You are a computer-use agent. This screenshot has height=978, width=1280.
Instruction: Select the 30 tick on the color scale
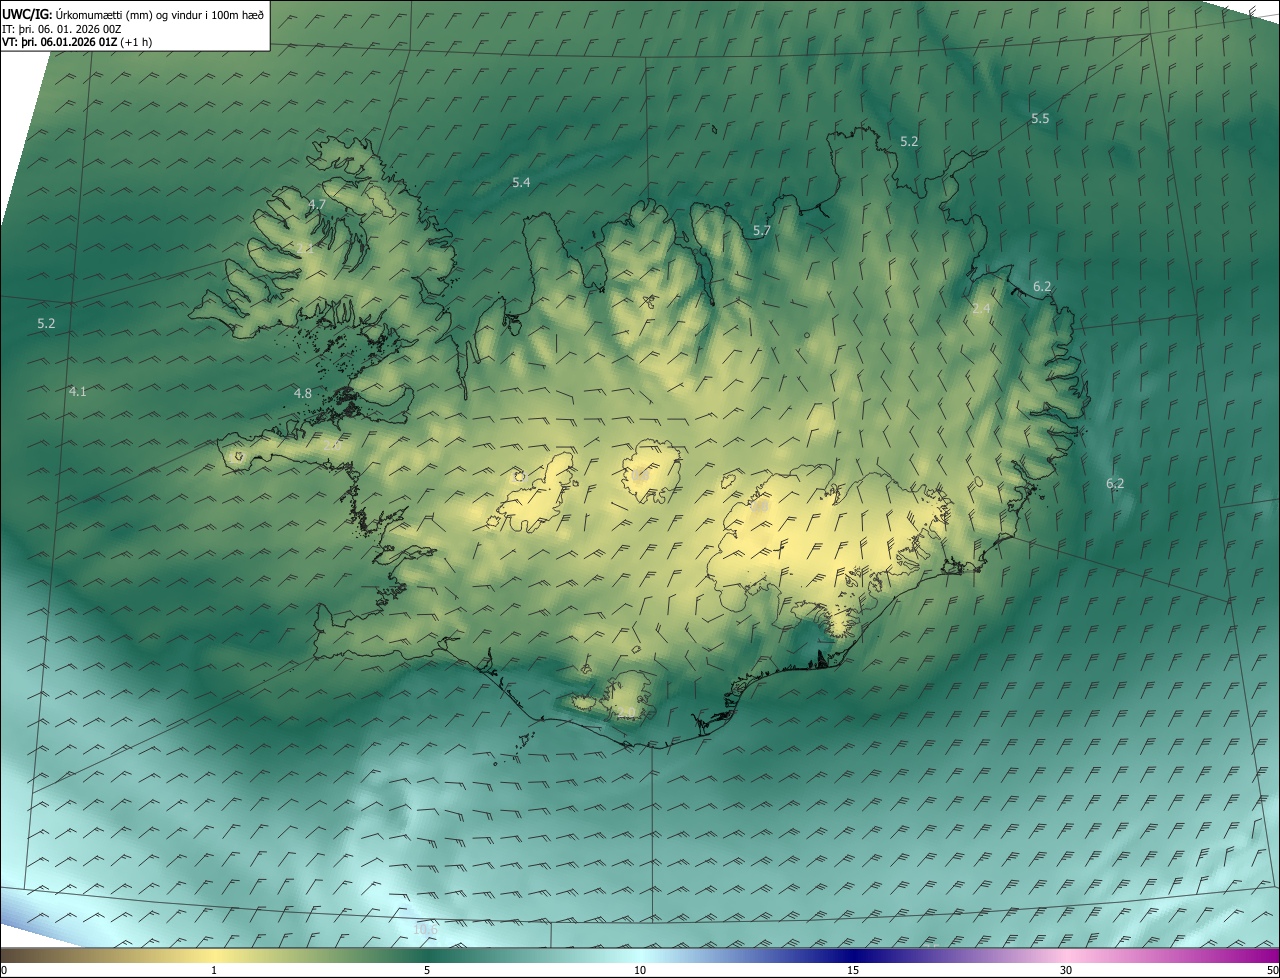(1066, 970)
